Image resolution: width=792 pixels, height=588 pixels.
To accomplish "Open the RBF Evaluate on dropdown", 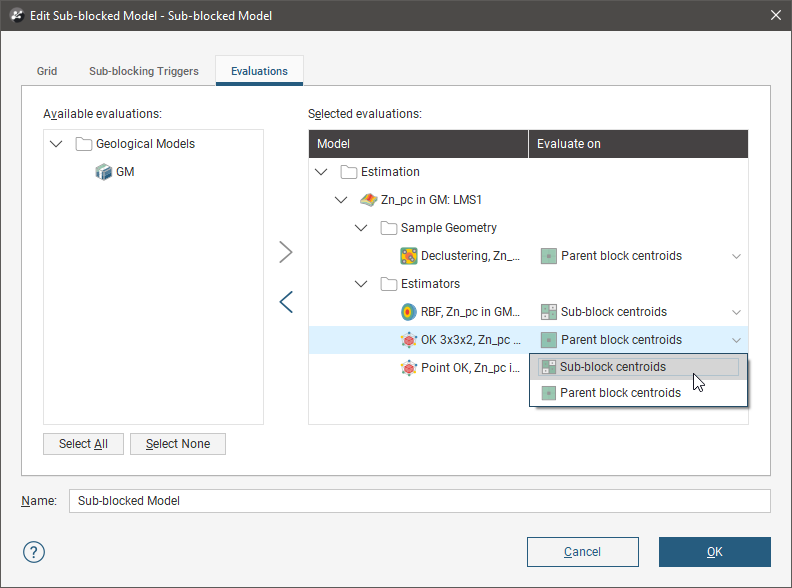I will click(736, 312).
